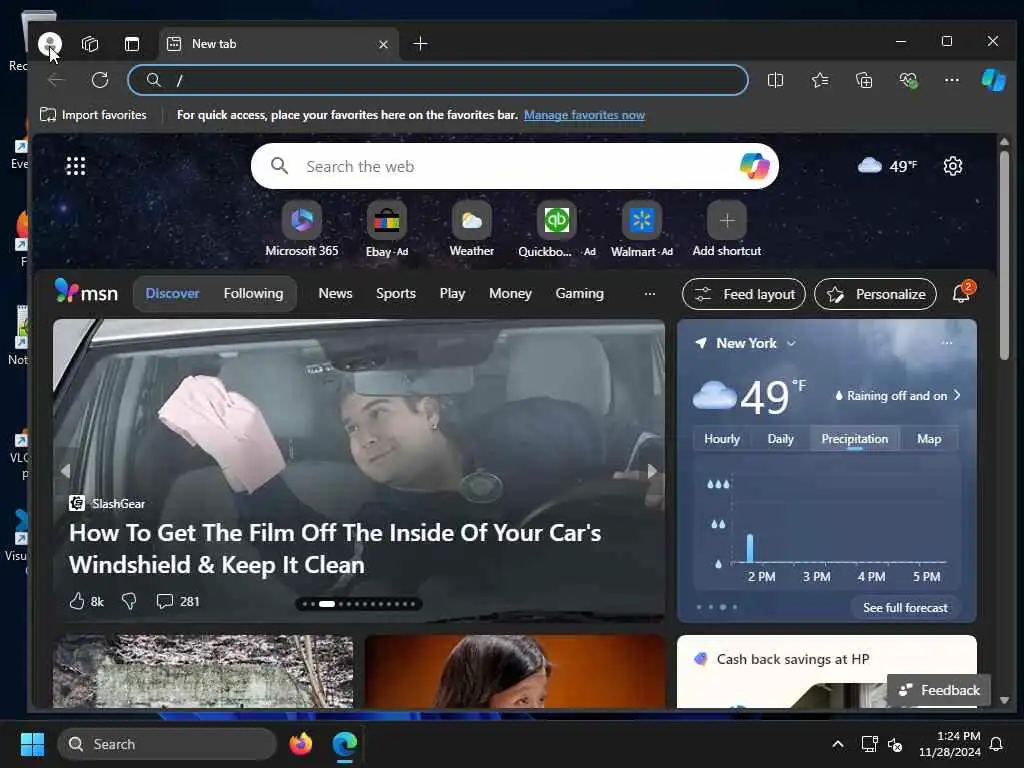Viewport: 1024px width, 768px height.
Task: Open the Windows Start menu
Action: (32, 744)
